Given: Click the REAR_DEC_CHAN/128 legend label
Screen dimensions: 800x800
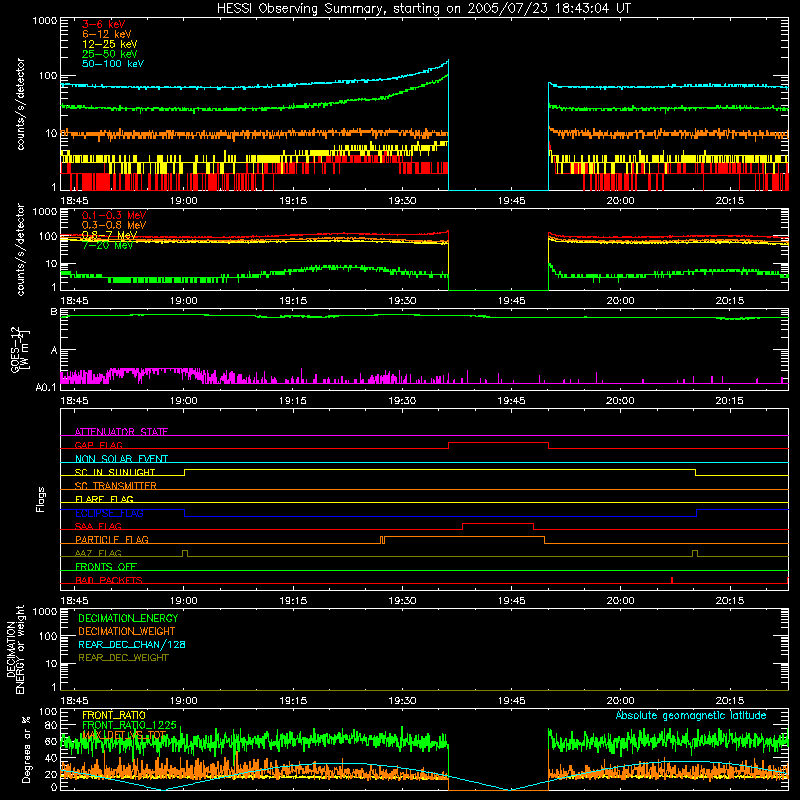Looking at the screenshot, I should tap(132, 644).
